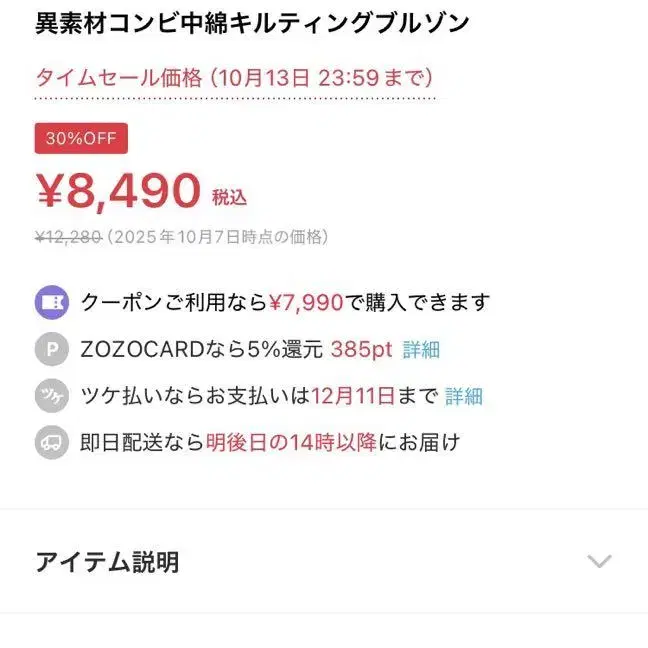Tap the red 30%OFF badge
The width and height of the screenshot is (648, 648).
click(x=81, y=138)
